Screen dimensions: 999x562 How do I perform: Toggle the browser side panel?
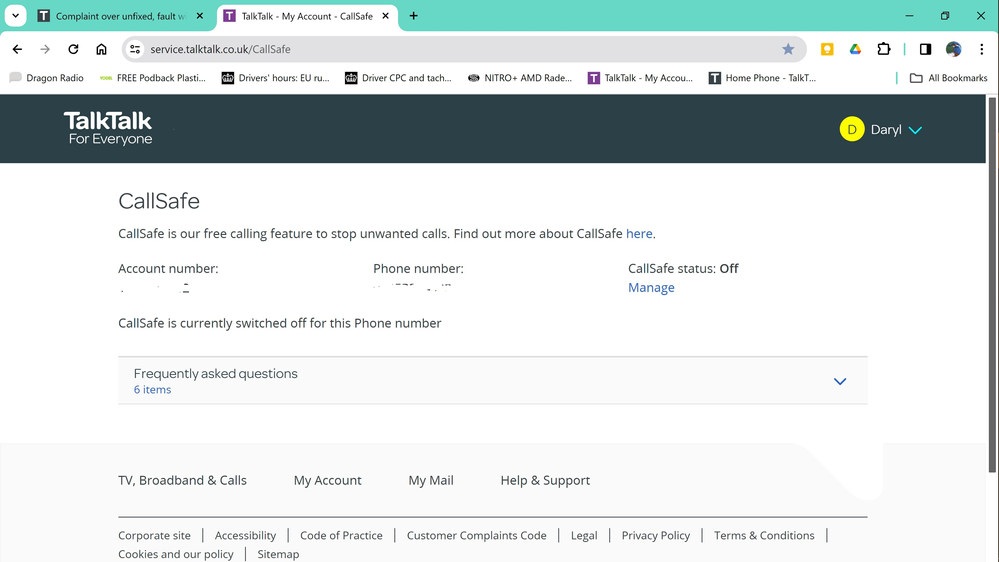click(x=925, y=49)
